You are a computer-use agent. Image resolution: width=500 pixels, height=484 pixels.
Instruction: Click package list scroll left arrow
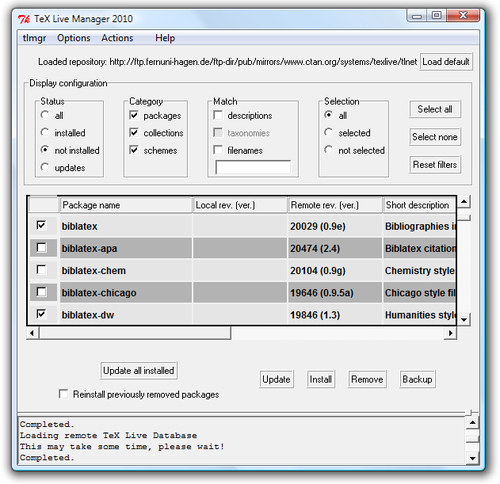click(32, 333)
